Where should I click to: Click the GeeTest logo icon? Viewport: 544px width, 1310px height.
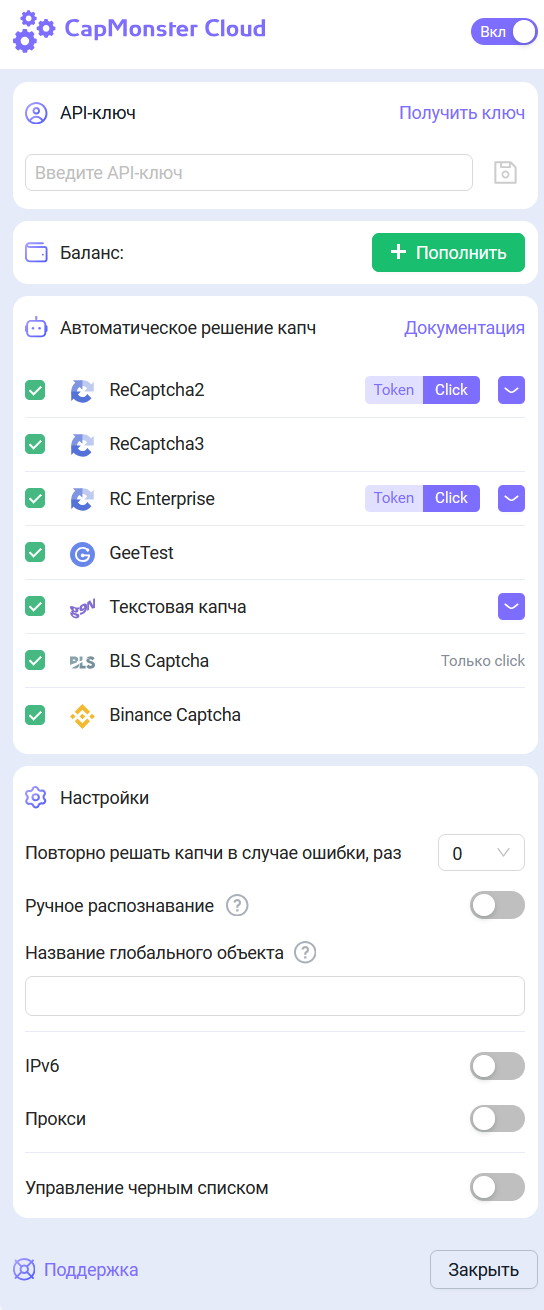(x=82, y=553)
